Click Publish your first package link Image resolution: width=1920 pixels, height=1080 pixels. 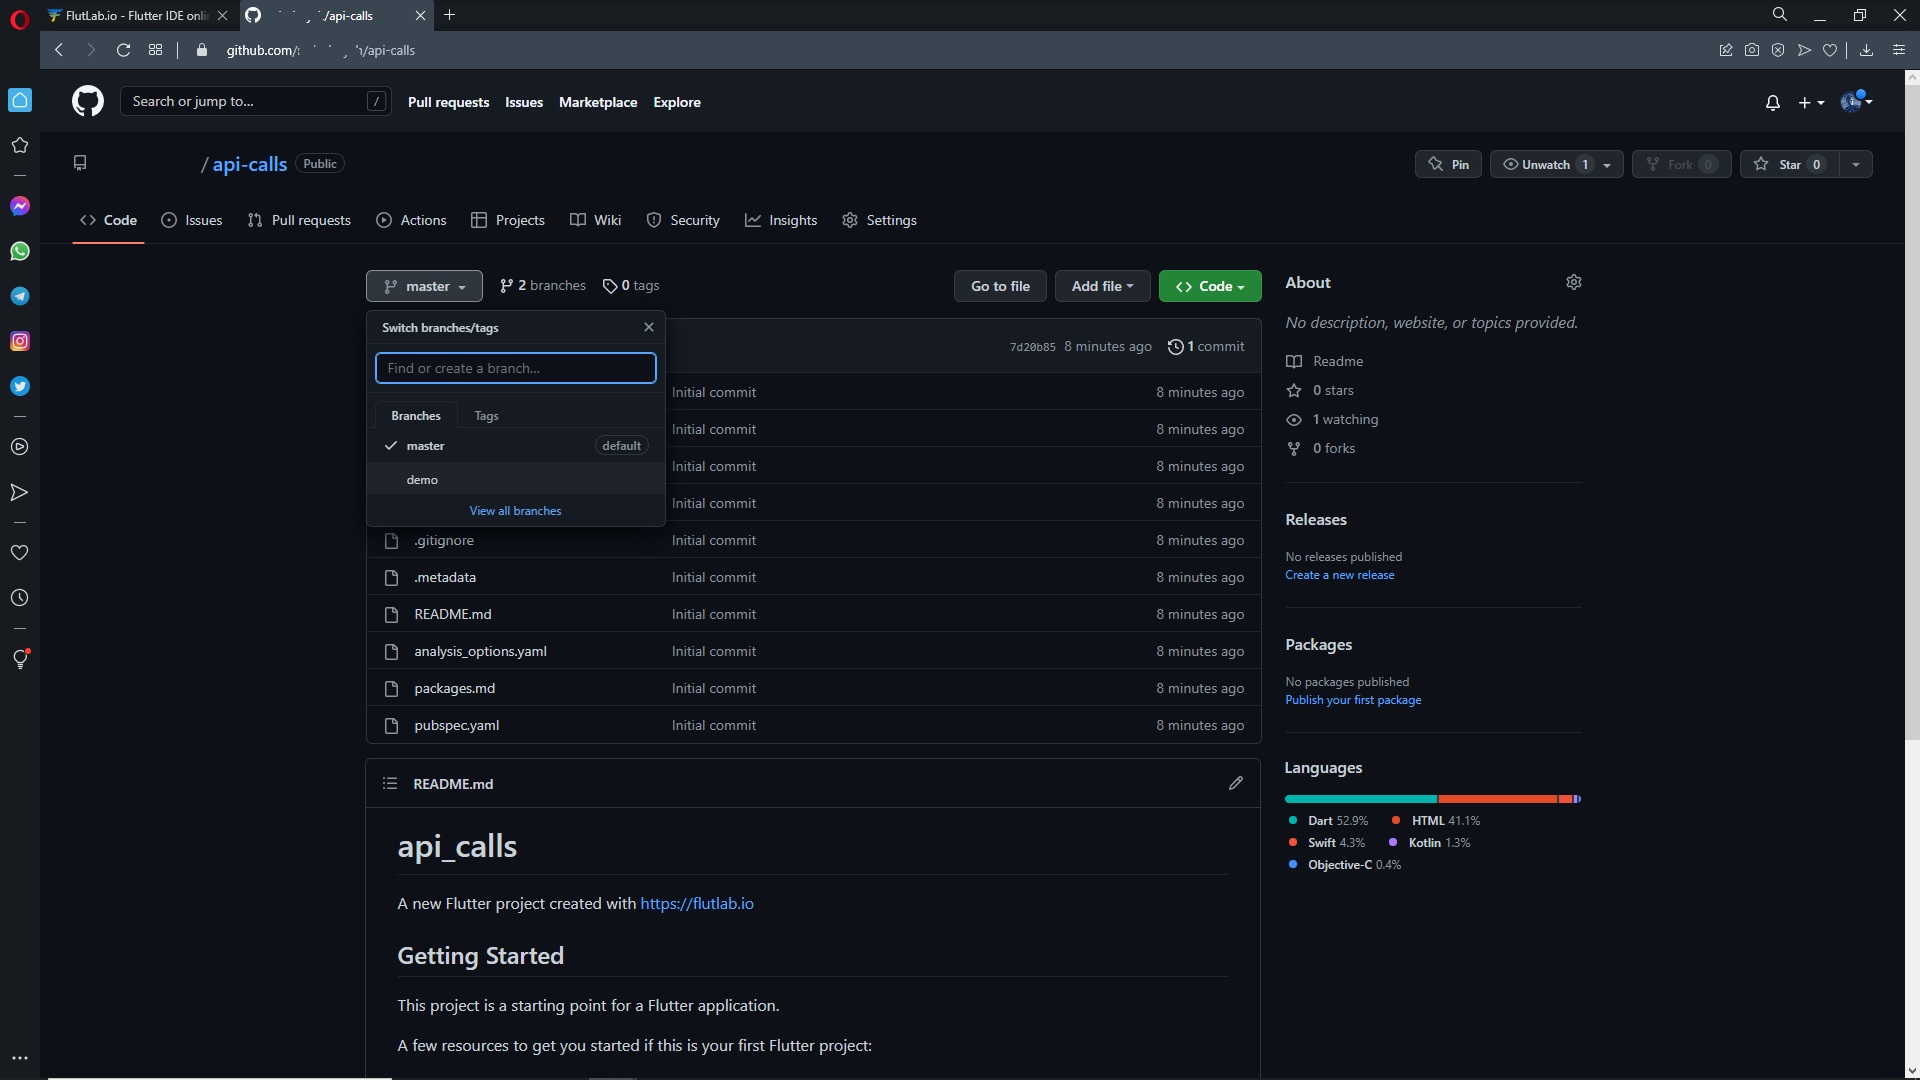1353,700
